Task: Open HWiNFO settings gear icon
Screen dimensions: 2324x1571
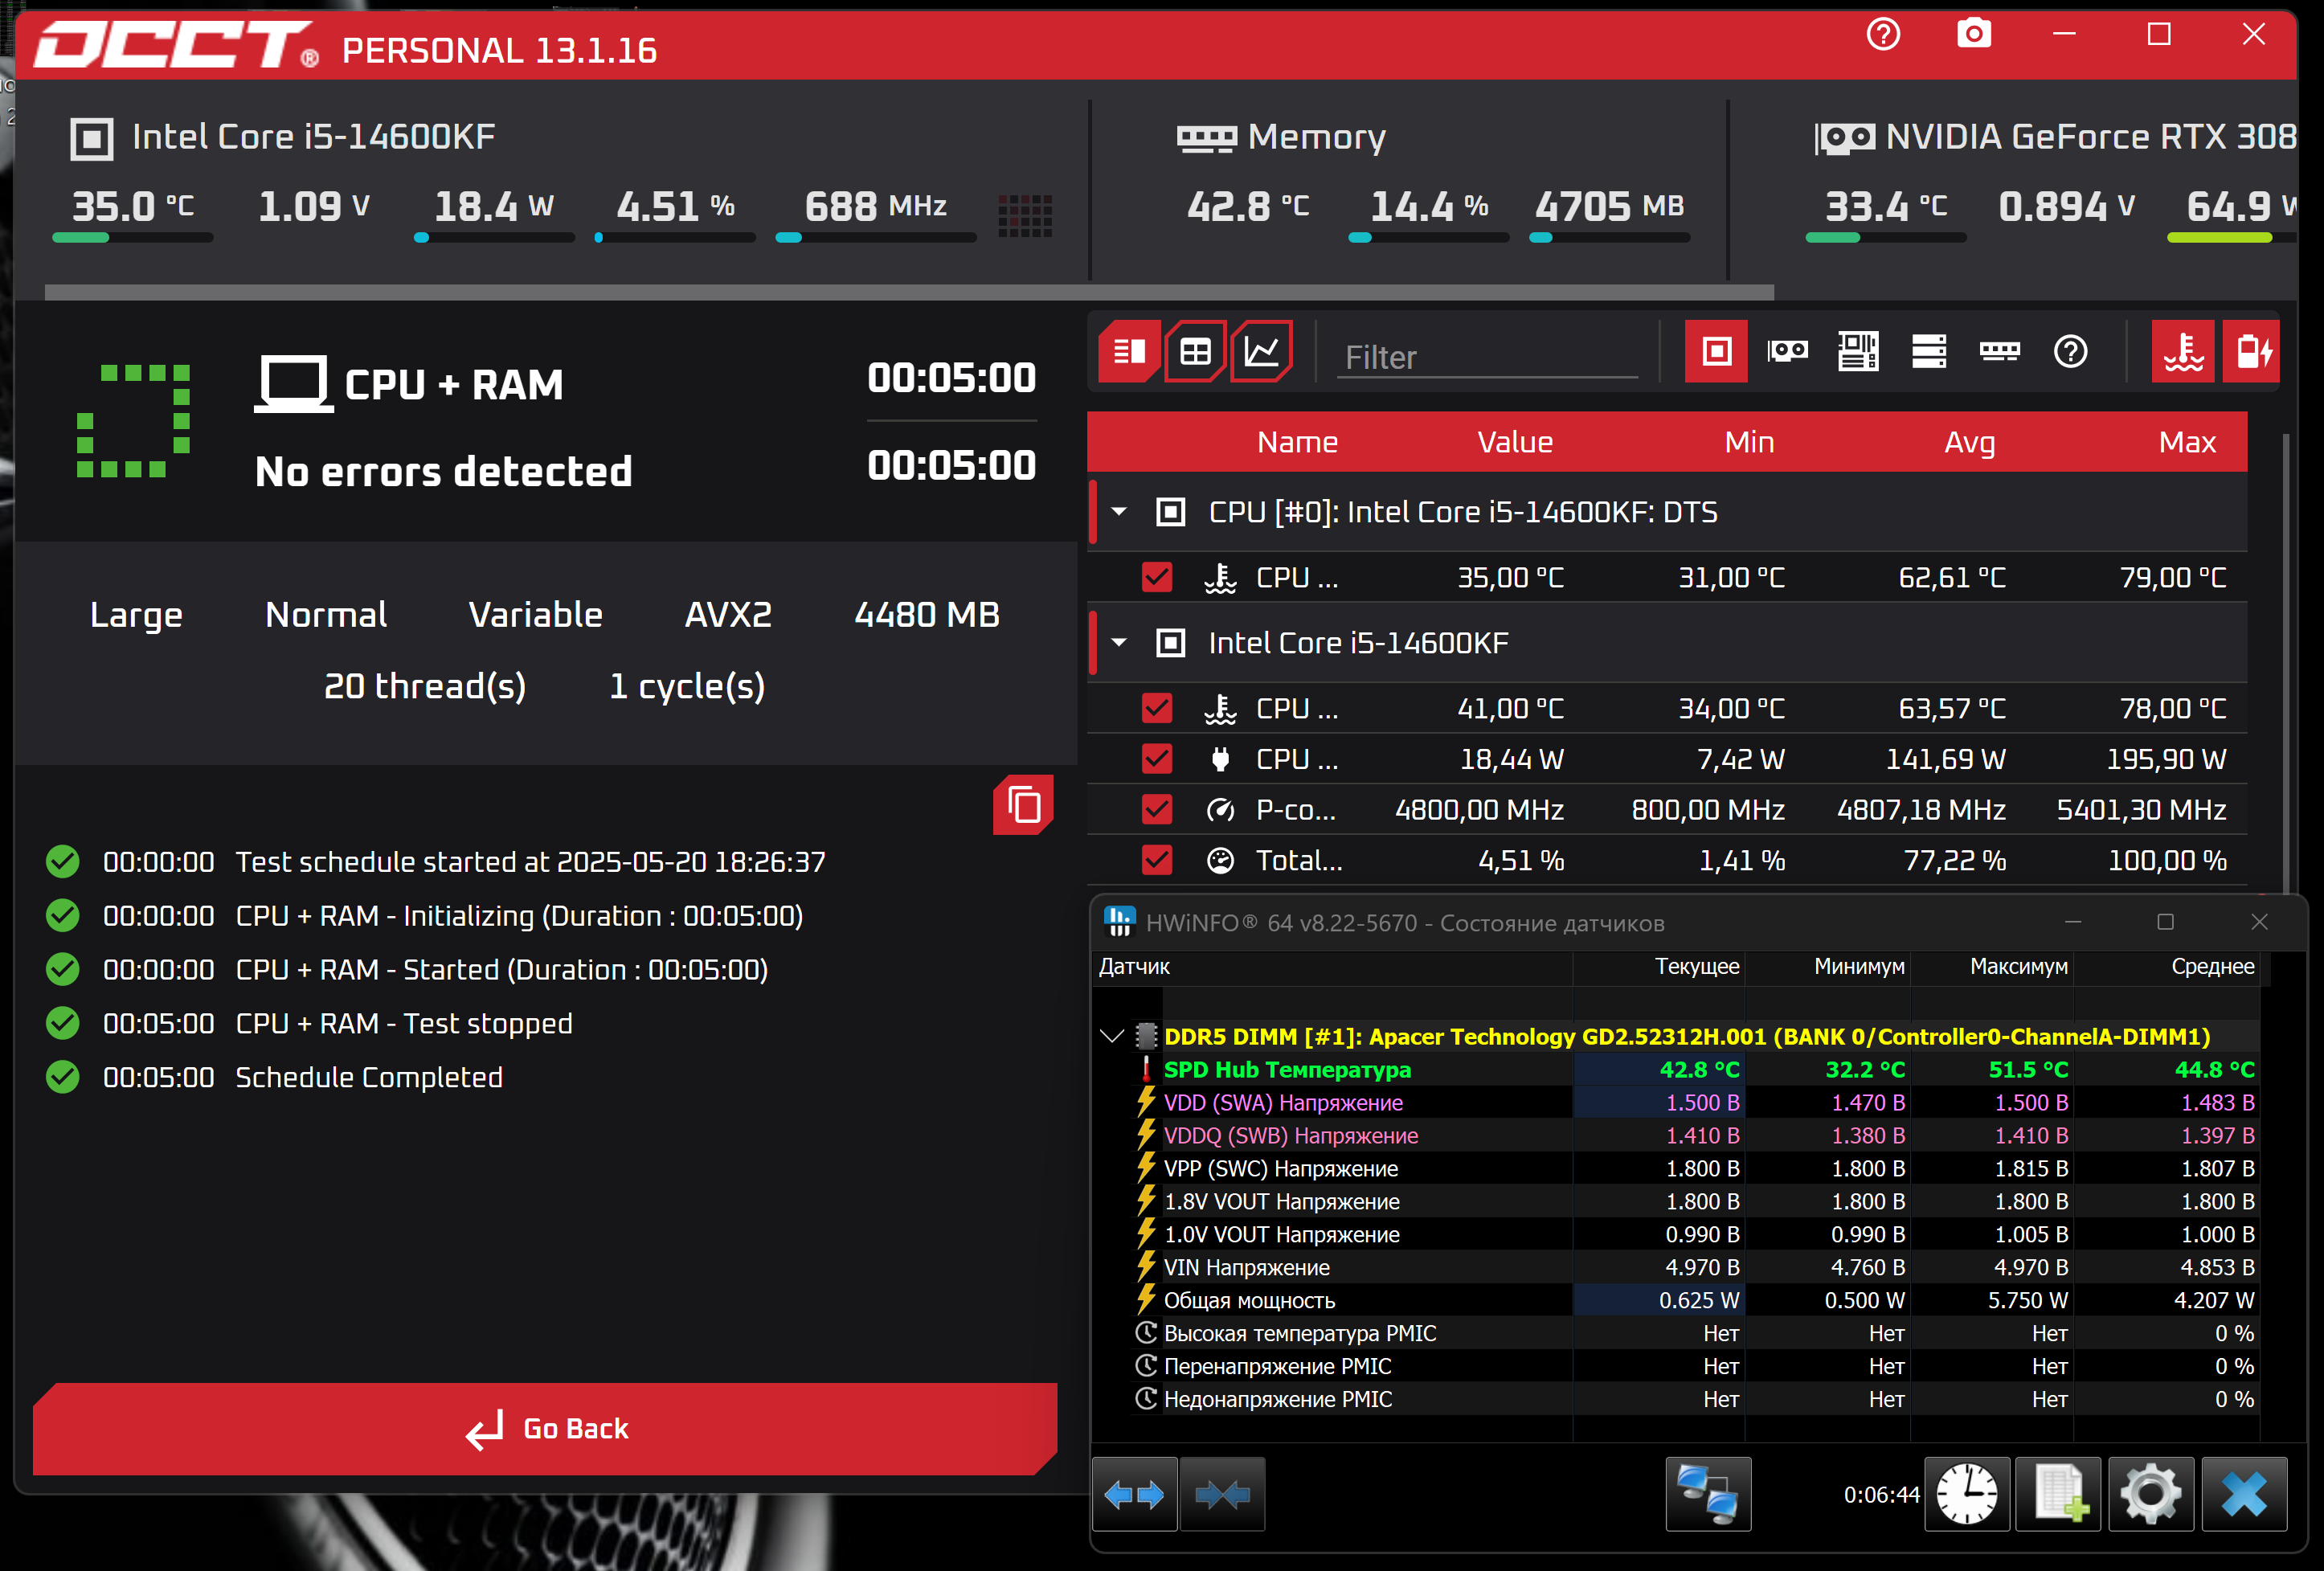Action: point(2150,1494)
